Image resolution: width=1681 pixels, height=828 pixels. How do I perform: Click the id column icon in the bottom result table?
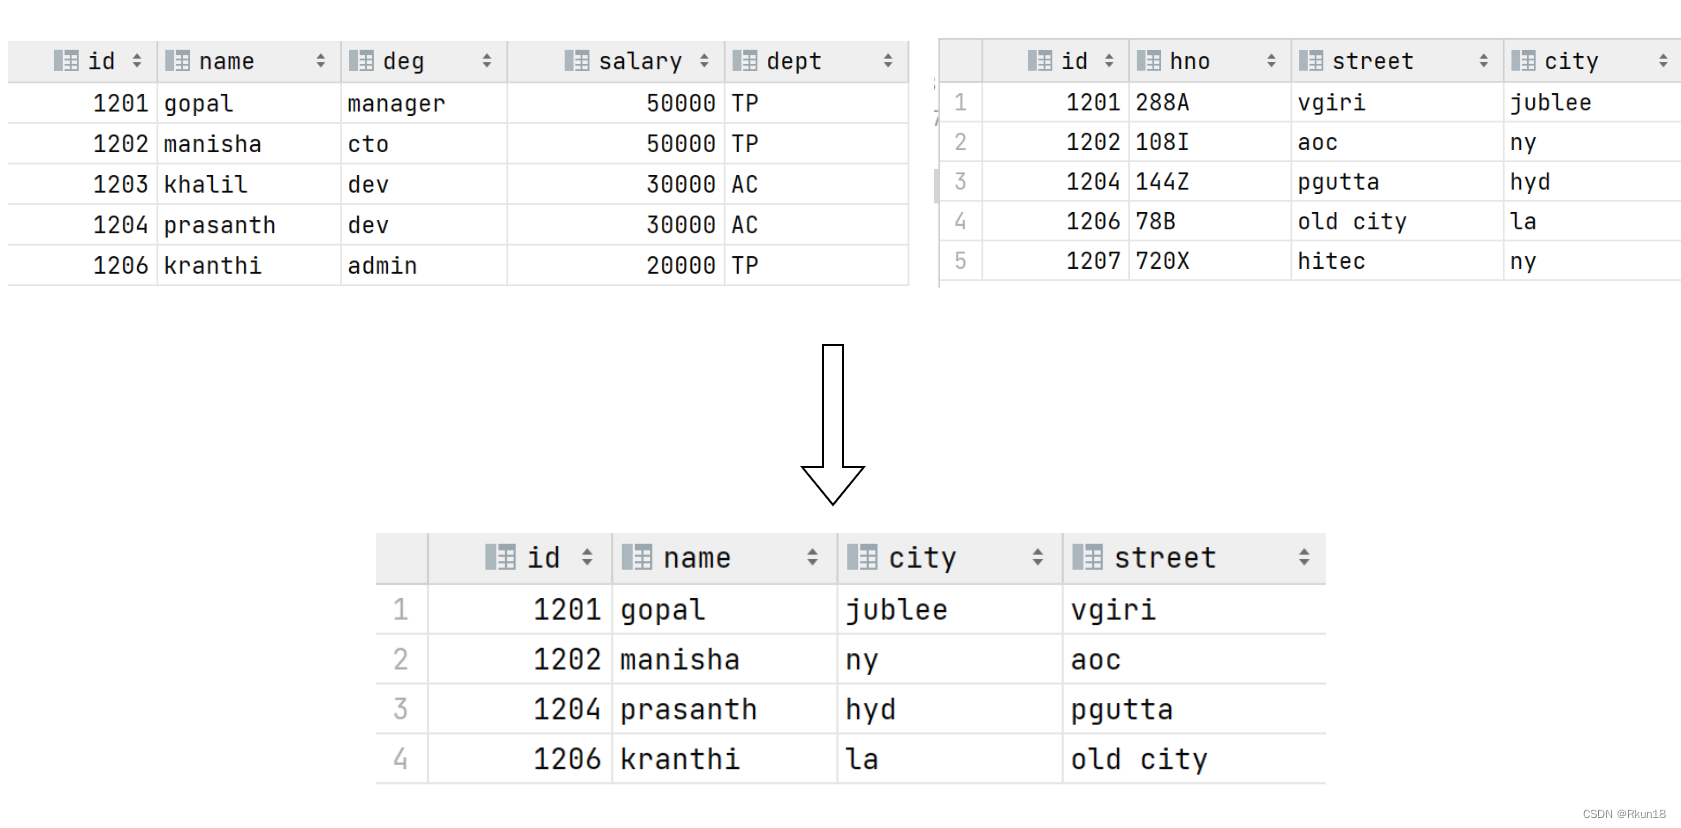(501, 557)
